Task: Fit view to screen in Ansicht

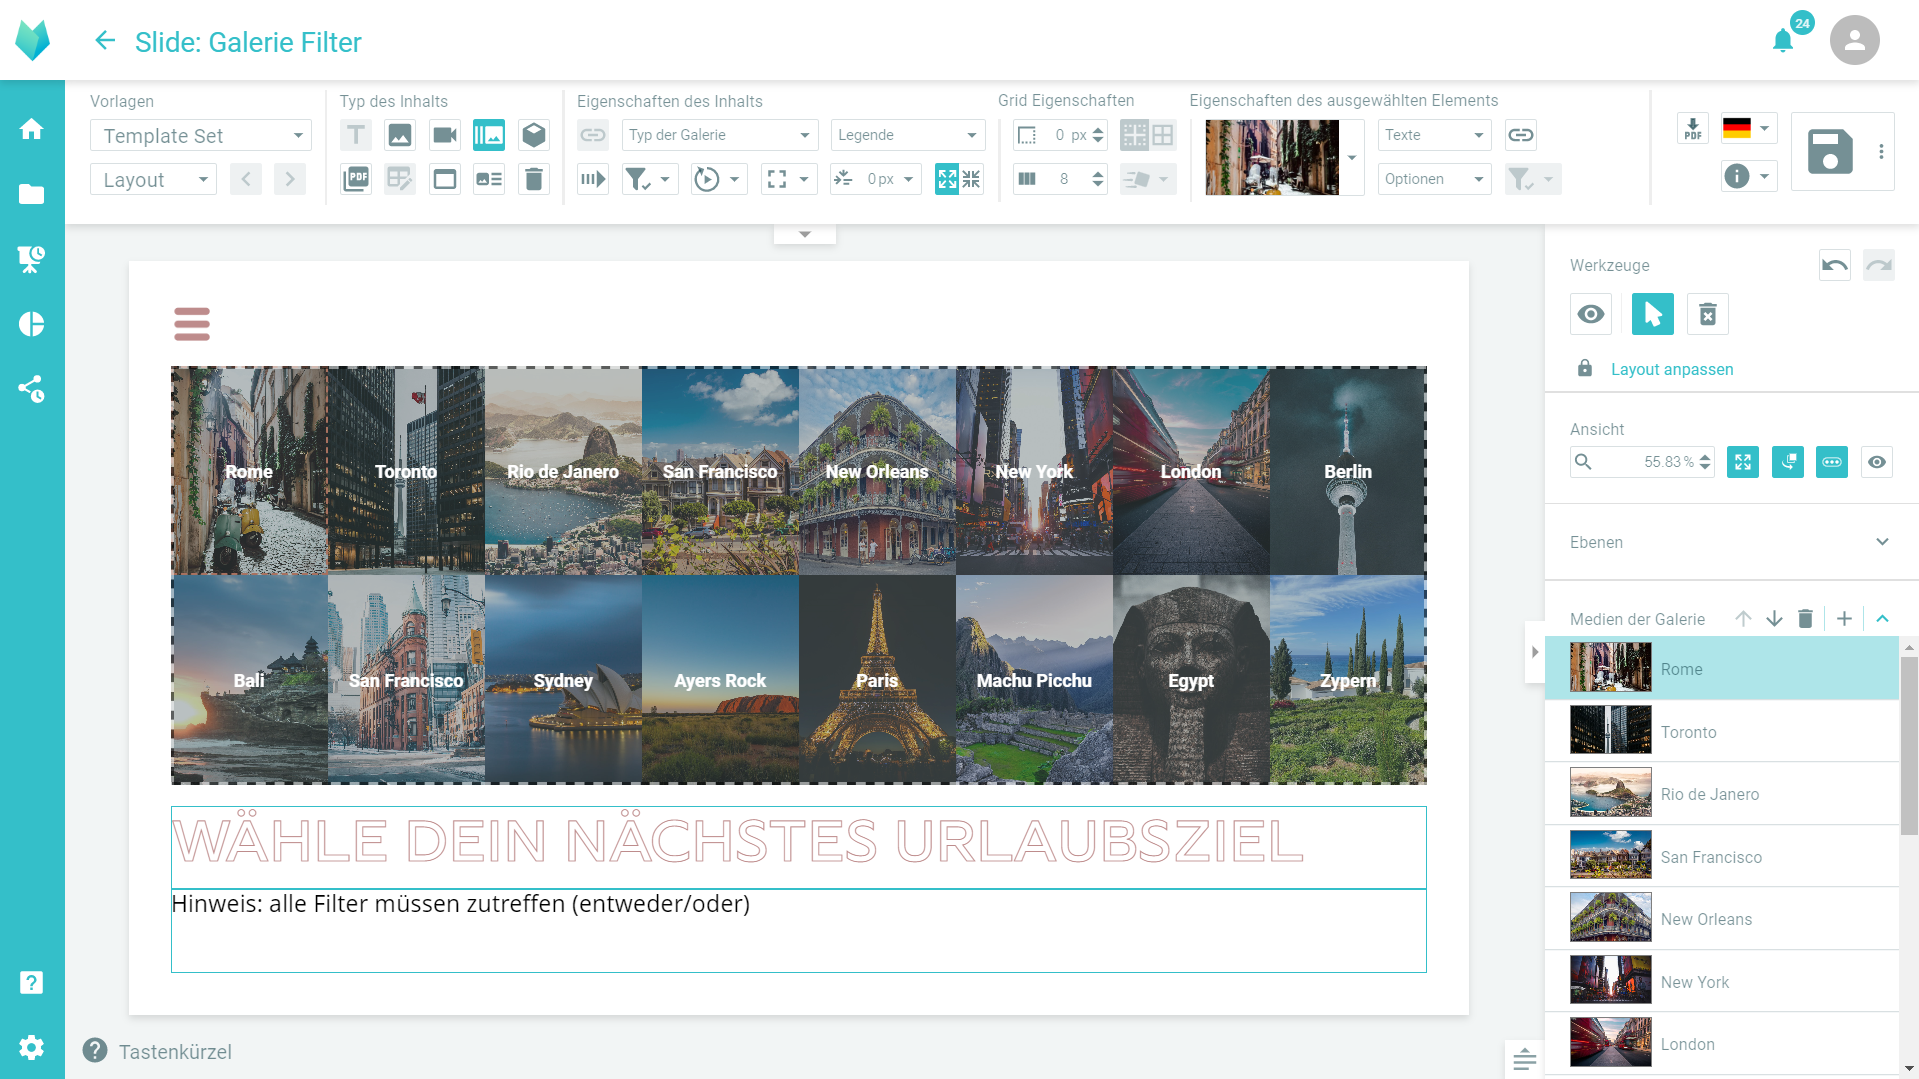Action: coord(1743,462)
